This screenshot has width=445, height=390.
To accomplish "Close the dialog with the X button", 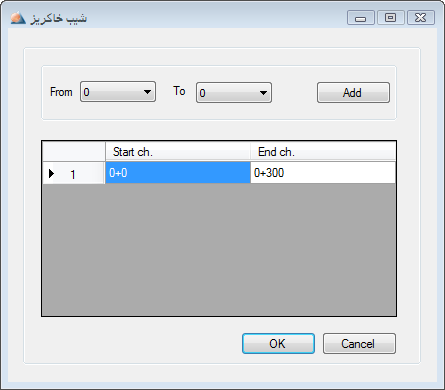I will pos(421,18).
